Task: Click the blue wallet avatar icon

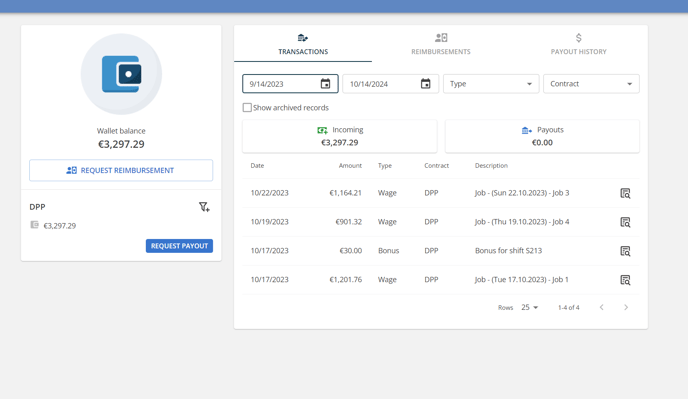Action: 122,74
